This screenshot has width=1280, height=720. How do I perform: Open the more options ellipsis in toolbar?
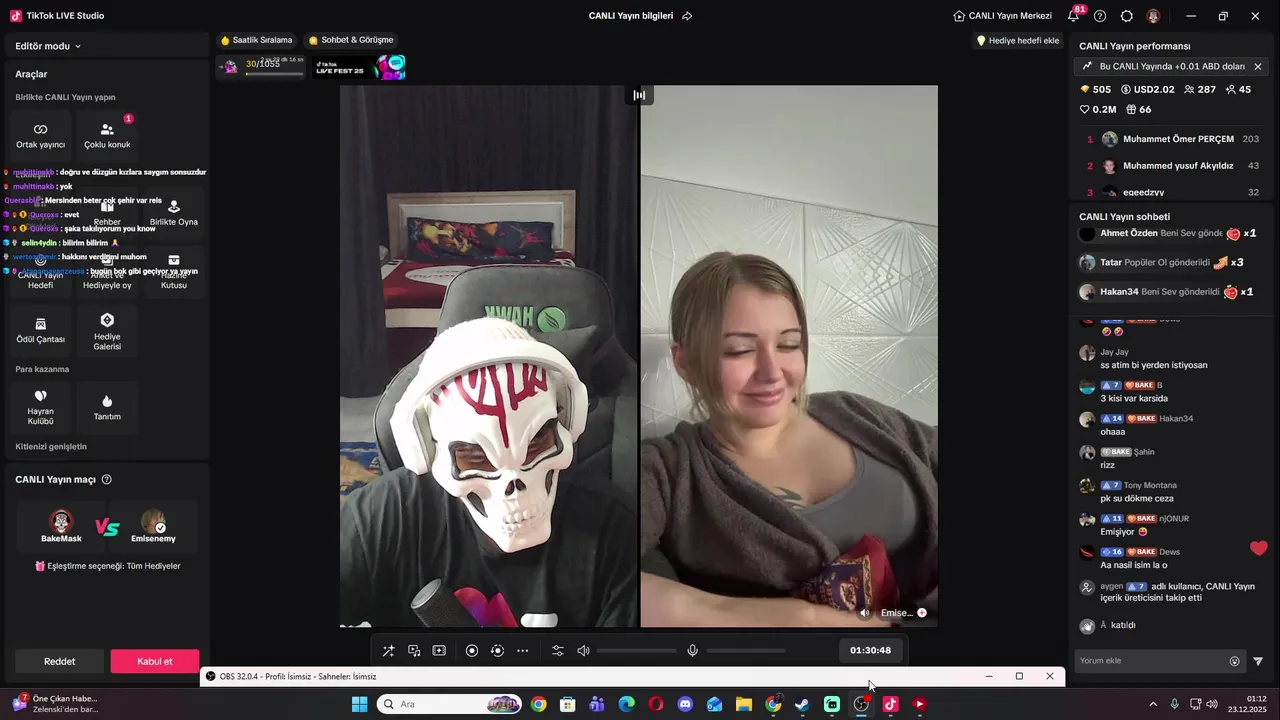click(522, 651)
